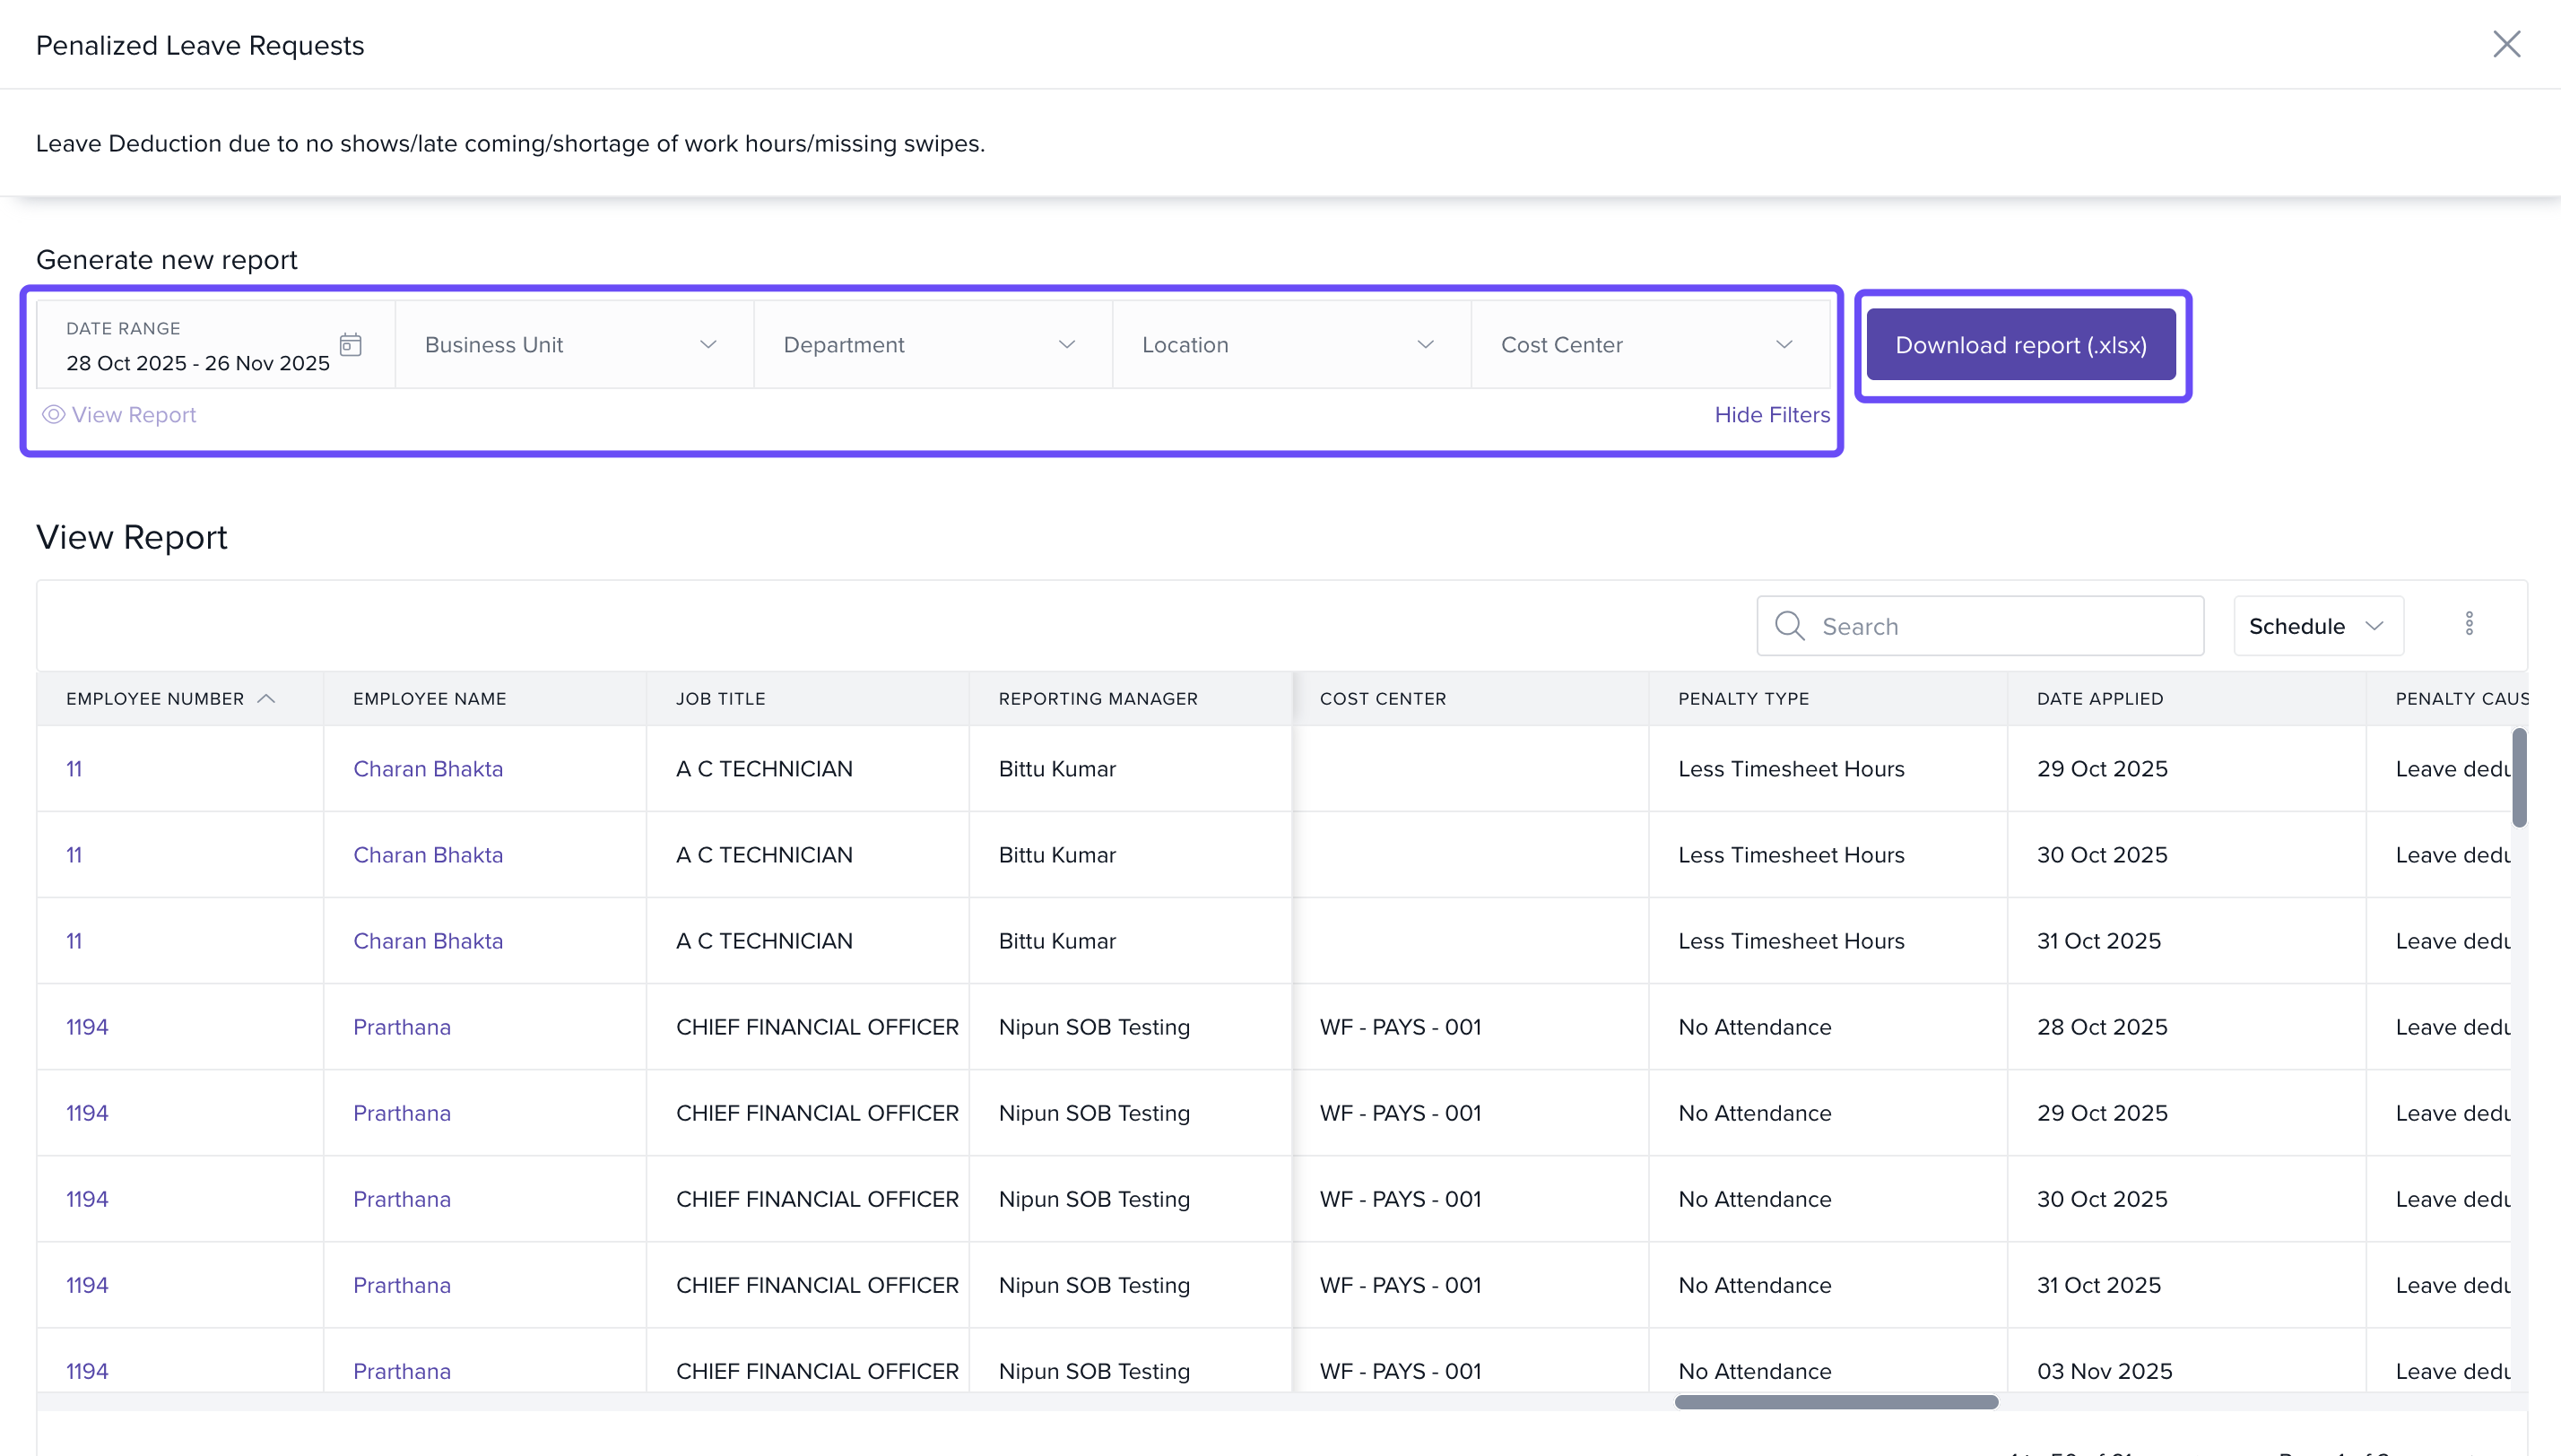Click the magnifier icon in search box
Image resolution: width=2561 pixels, height=1456 pixels.
pyautogui.click(x=1789, y=627)
